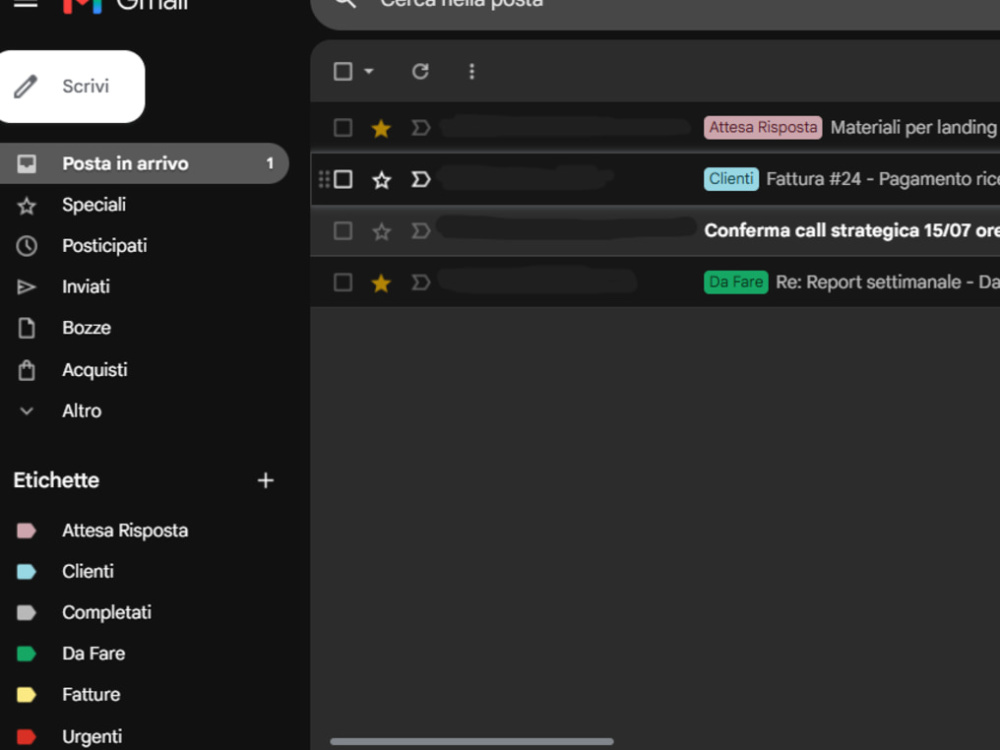Click the shopping bag icon beside Acquisti
The width and height of the screenshot is (1000, 750).
[x=26, y=370]
